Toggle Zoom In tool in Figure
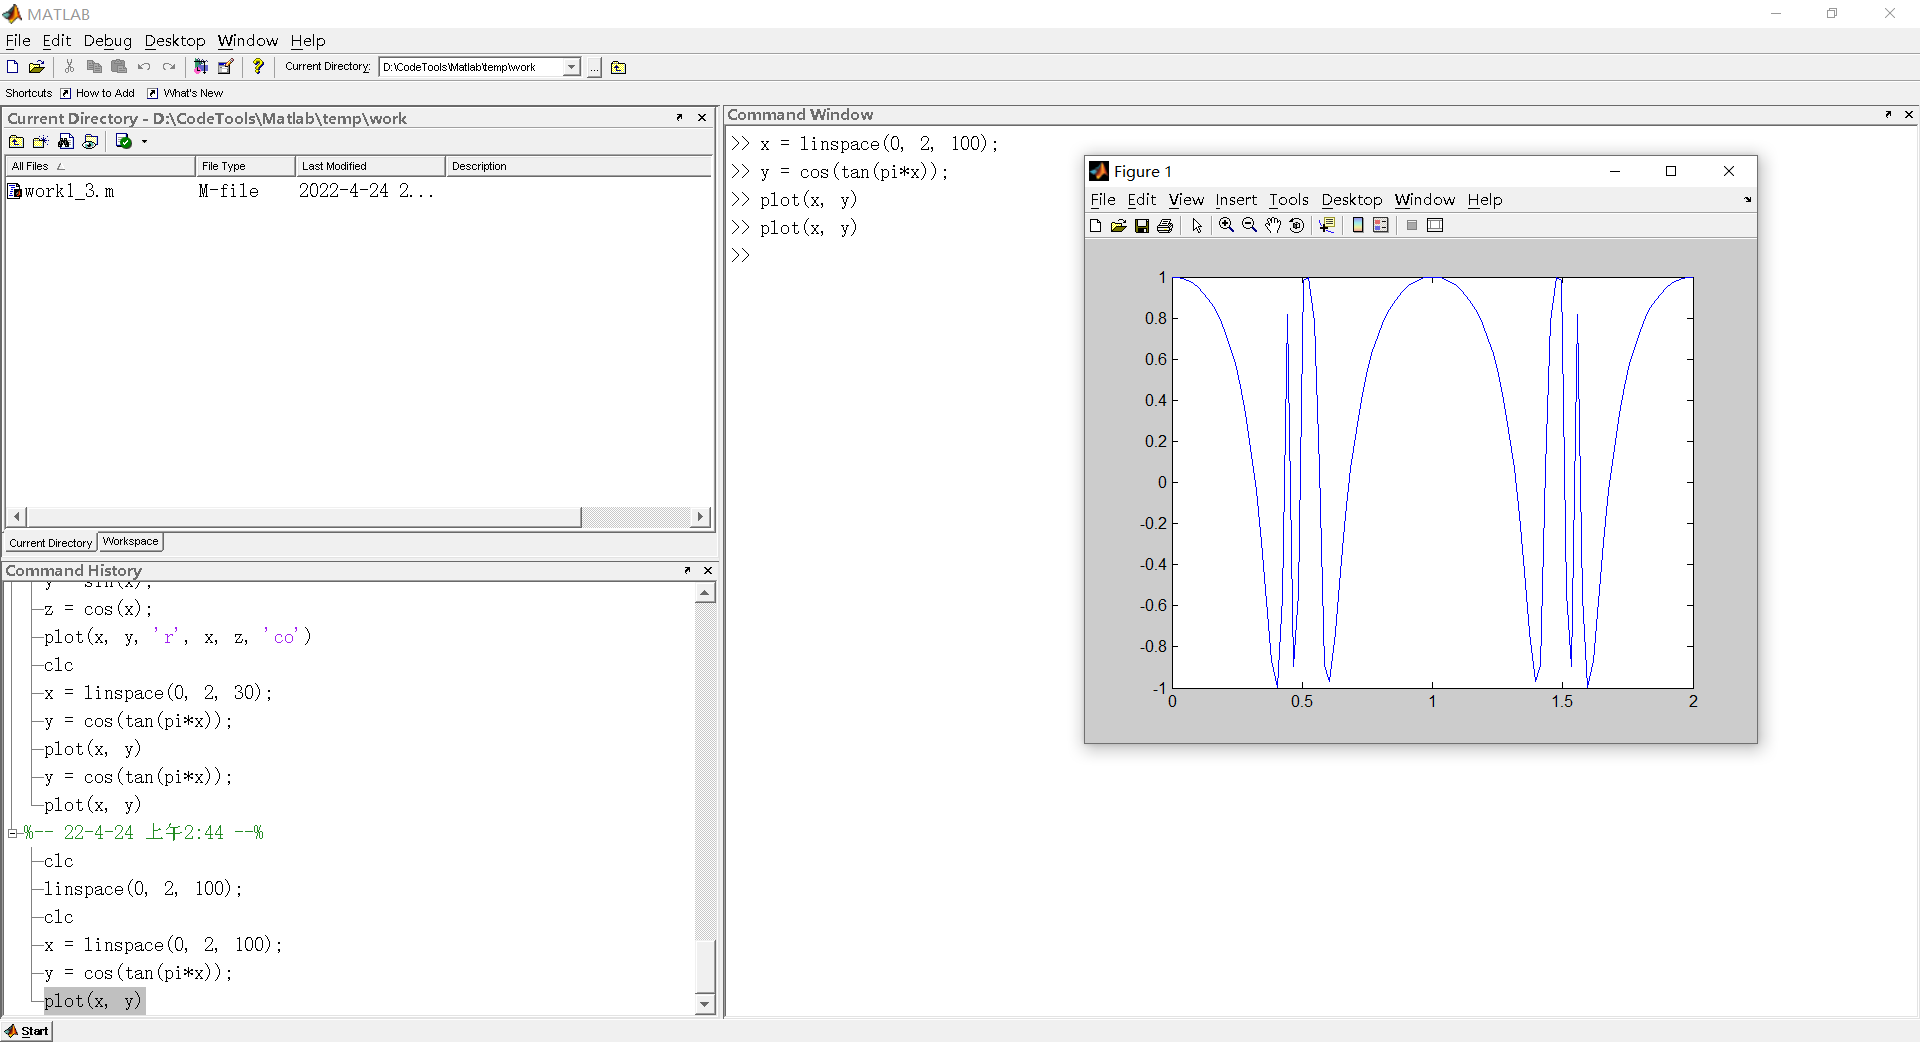 (x=1227, y=225)
